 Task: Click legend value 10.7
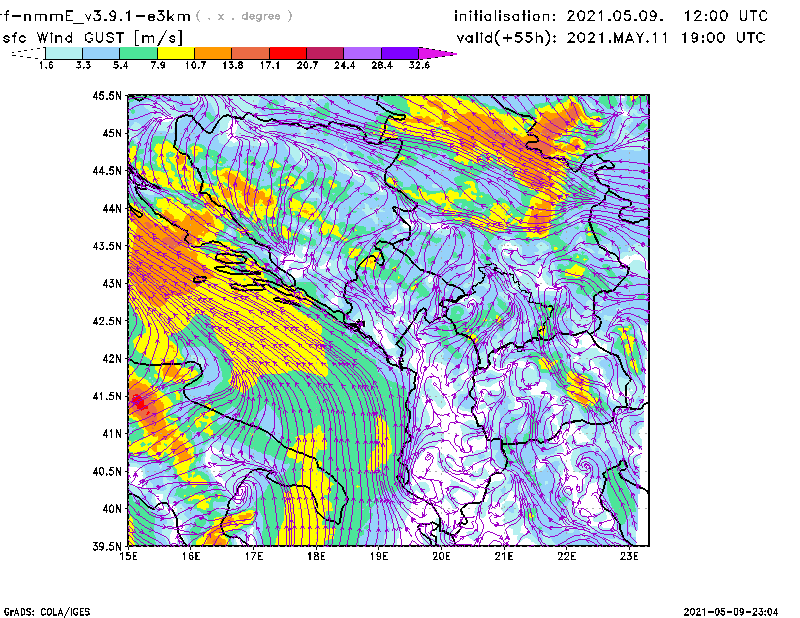point(195,65)
